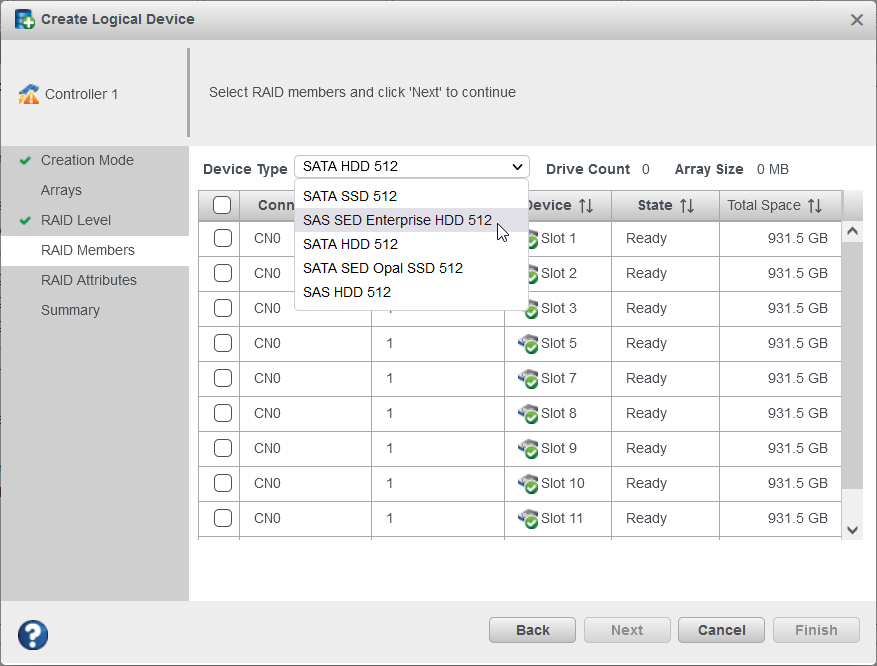877x666 pixels.
Task: Open the Help question mark icon
Action: (32, 635)
